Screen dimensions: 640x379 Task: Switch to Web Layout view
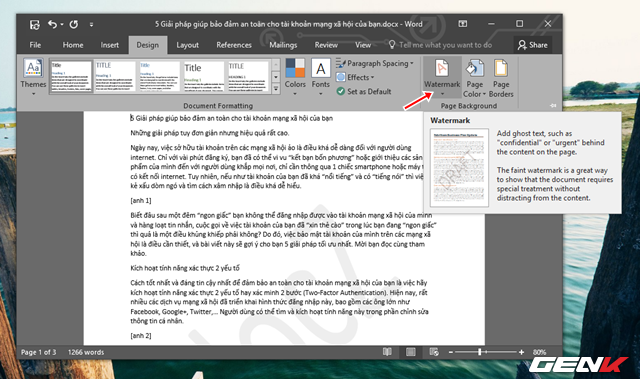coord(434,352)
